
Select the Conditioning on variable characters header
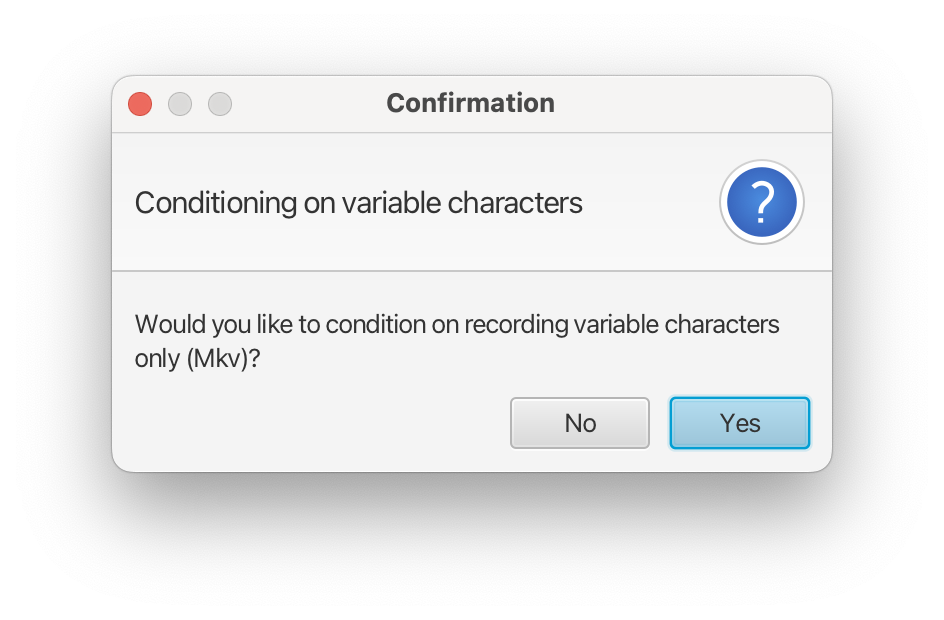[x=358, y=203]
